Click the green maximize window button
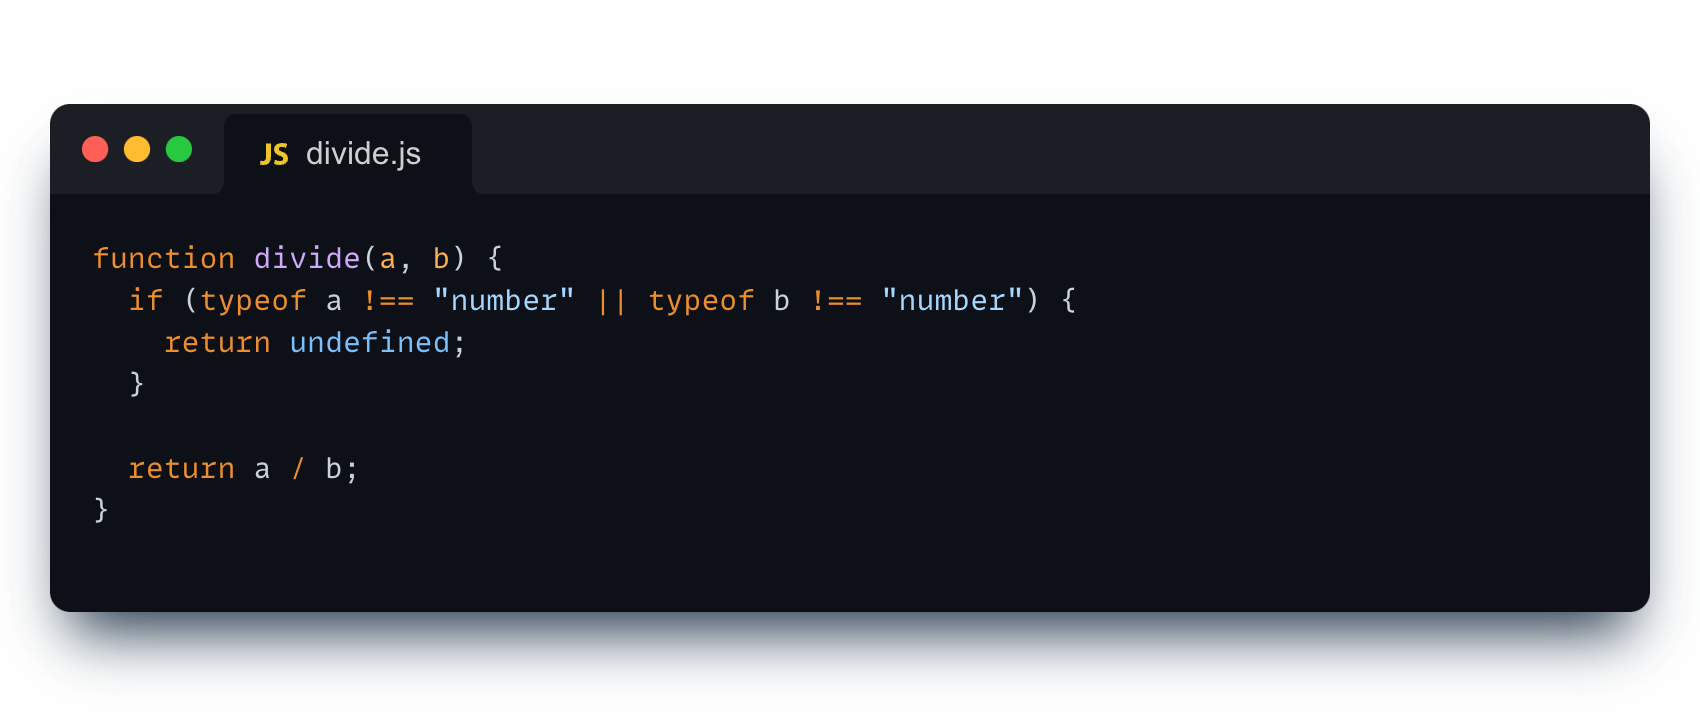Screen dimensions: 1700x716 tap(179, 149)
